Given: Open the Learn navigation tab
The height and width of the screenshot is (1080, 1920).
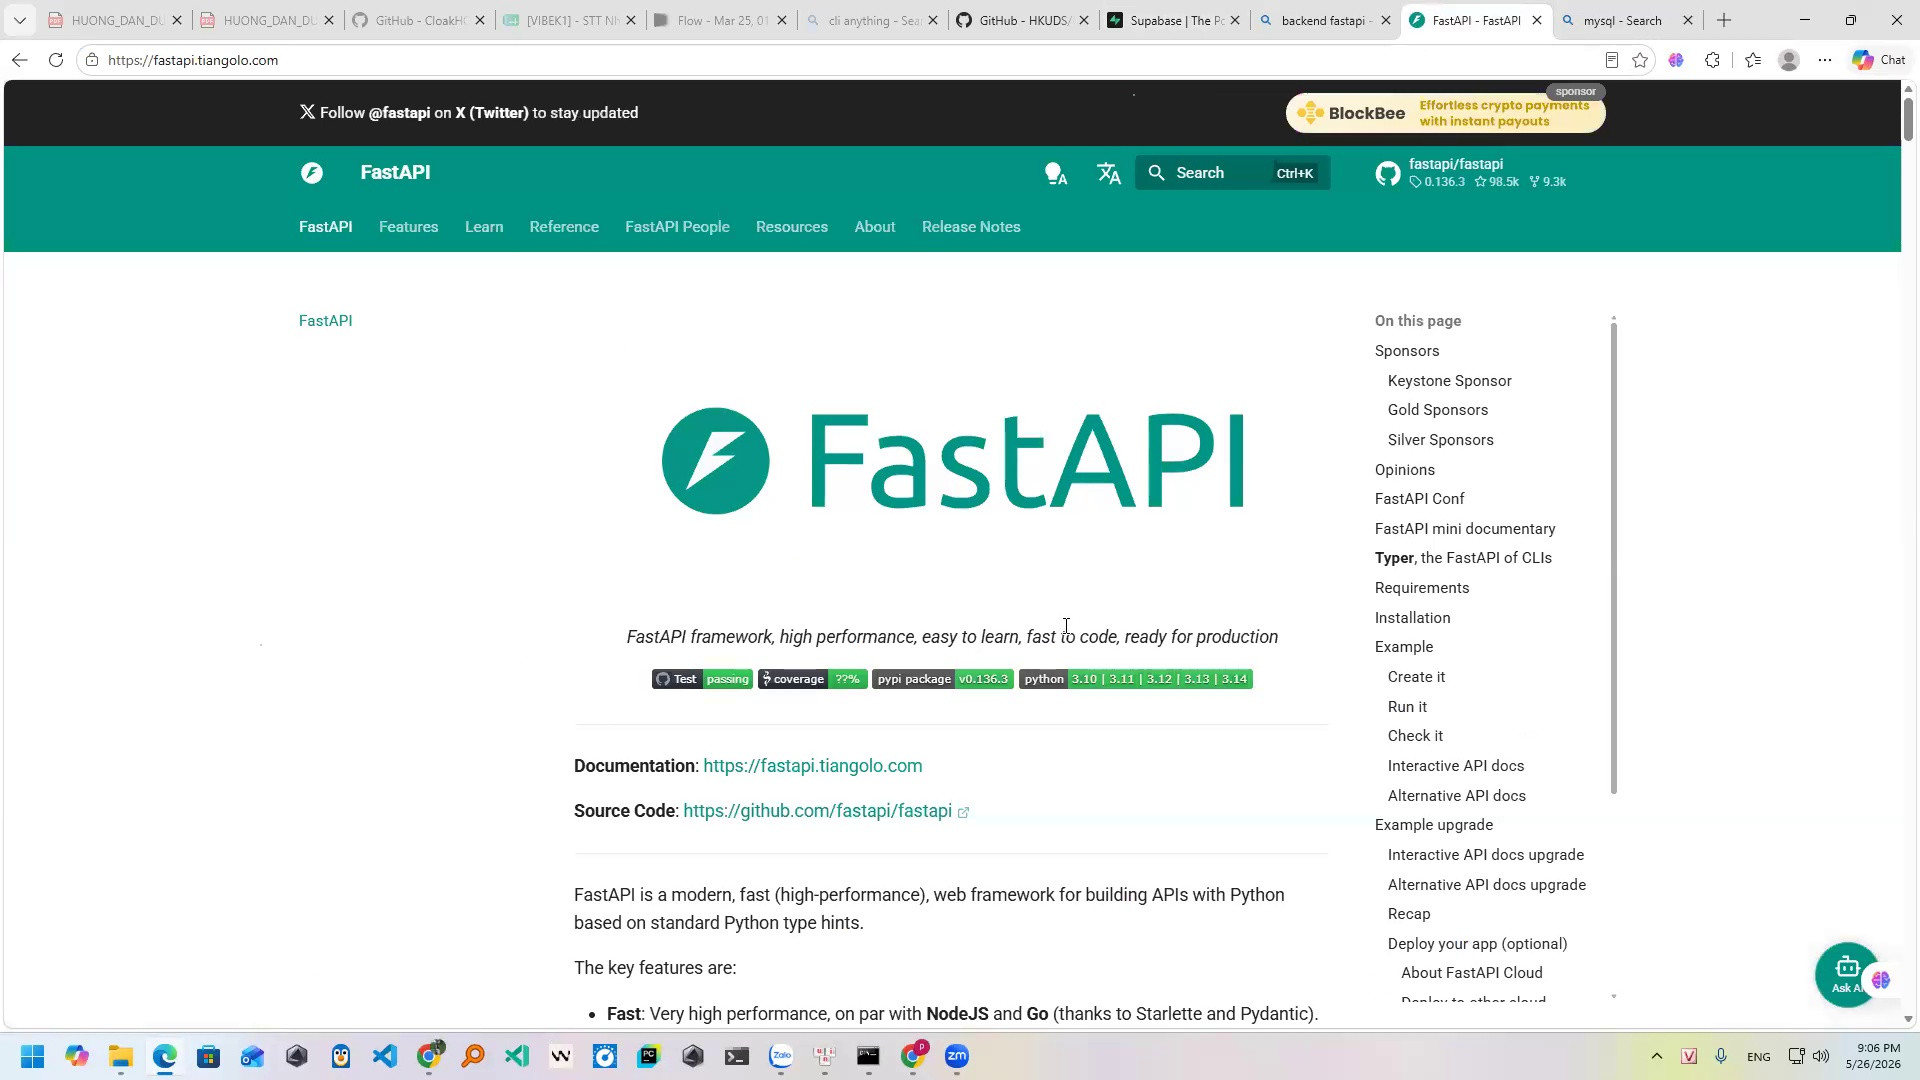Looking at the screenshot, I should pyautogui.click(x=484, y=227).
